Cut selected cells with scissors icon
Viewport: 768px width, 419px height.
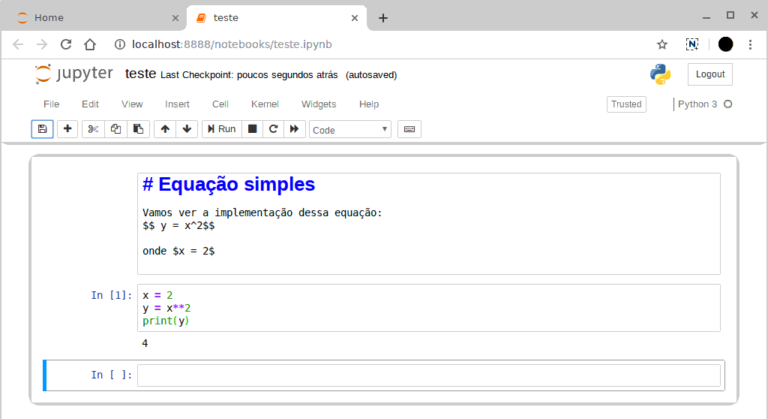pyautogui.click(x=93, y=129)
